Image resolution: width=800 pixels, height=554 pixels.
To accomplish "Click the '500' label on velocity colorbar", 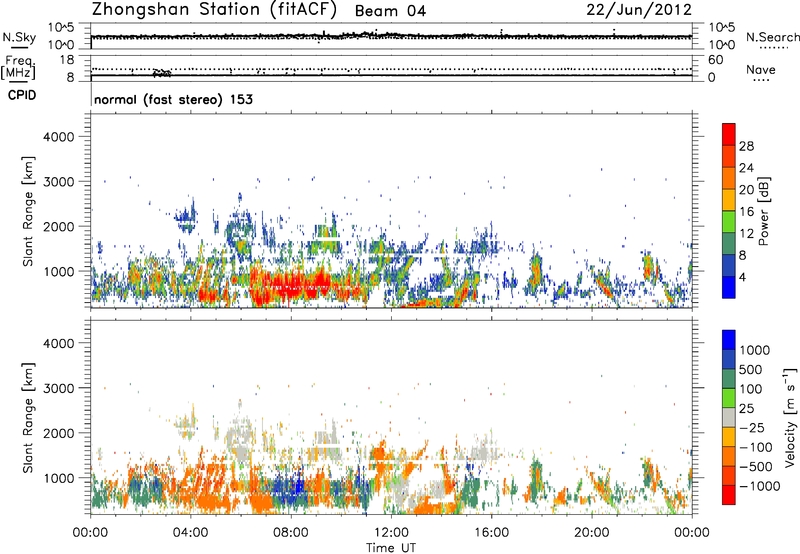I will click(751, 370).
